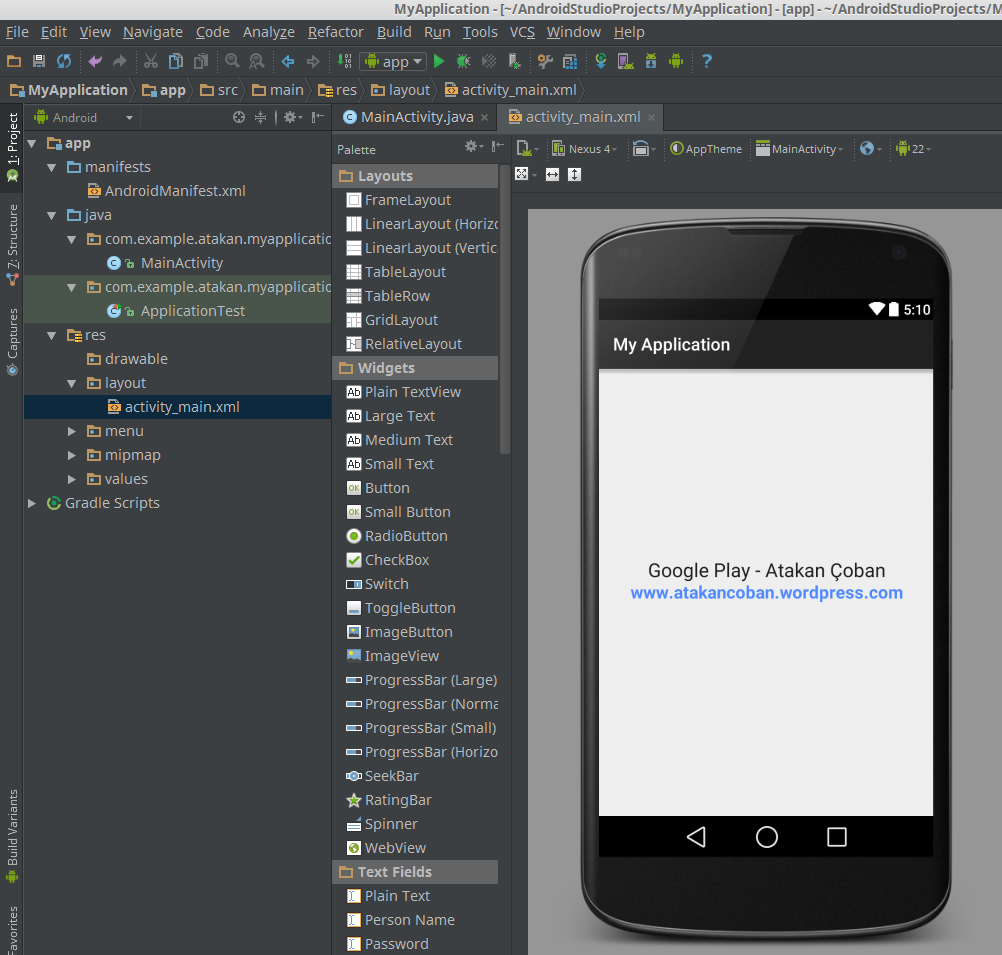Click the Find magnifier icon
Viewport: 1002px width, 955px height.
232,61
